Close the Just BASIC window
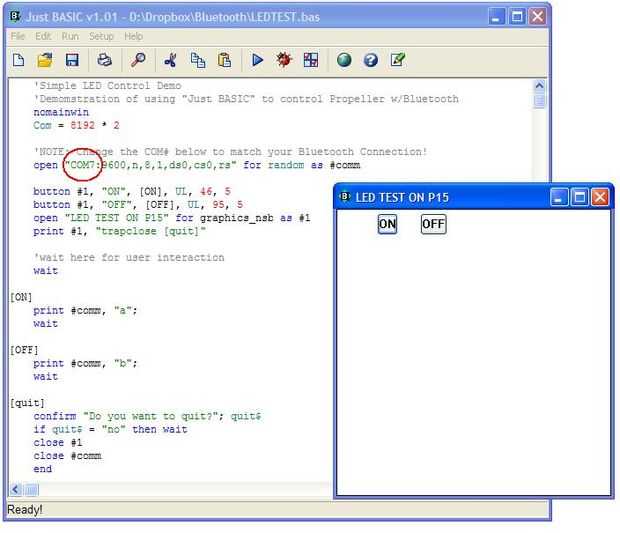Viewport: 620px width, 533px height. (x=537, y=17)
